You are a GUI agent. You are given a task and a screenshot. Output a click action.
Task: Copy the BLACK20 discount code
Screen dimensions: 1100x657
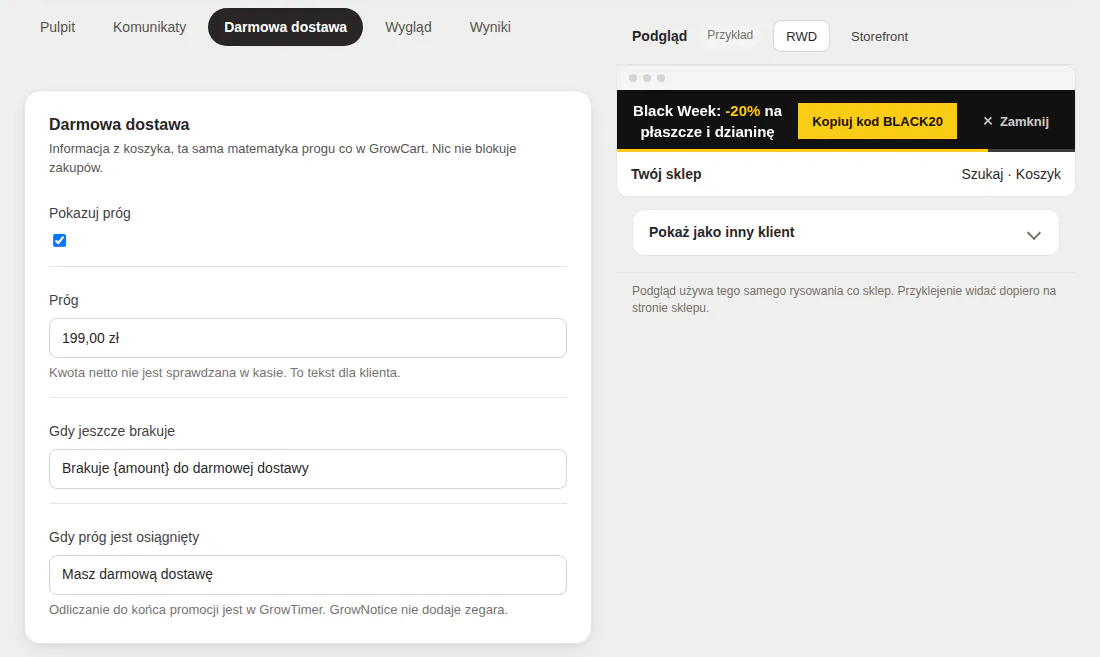pos(877,121)
